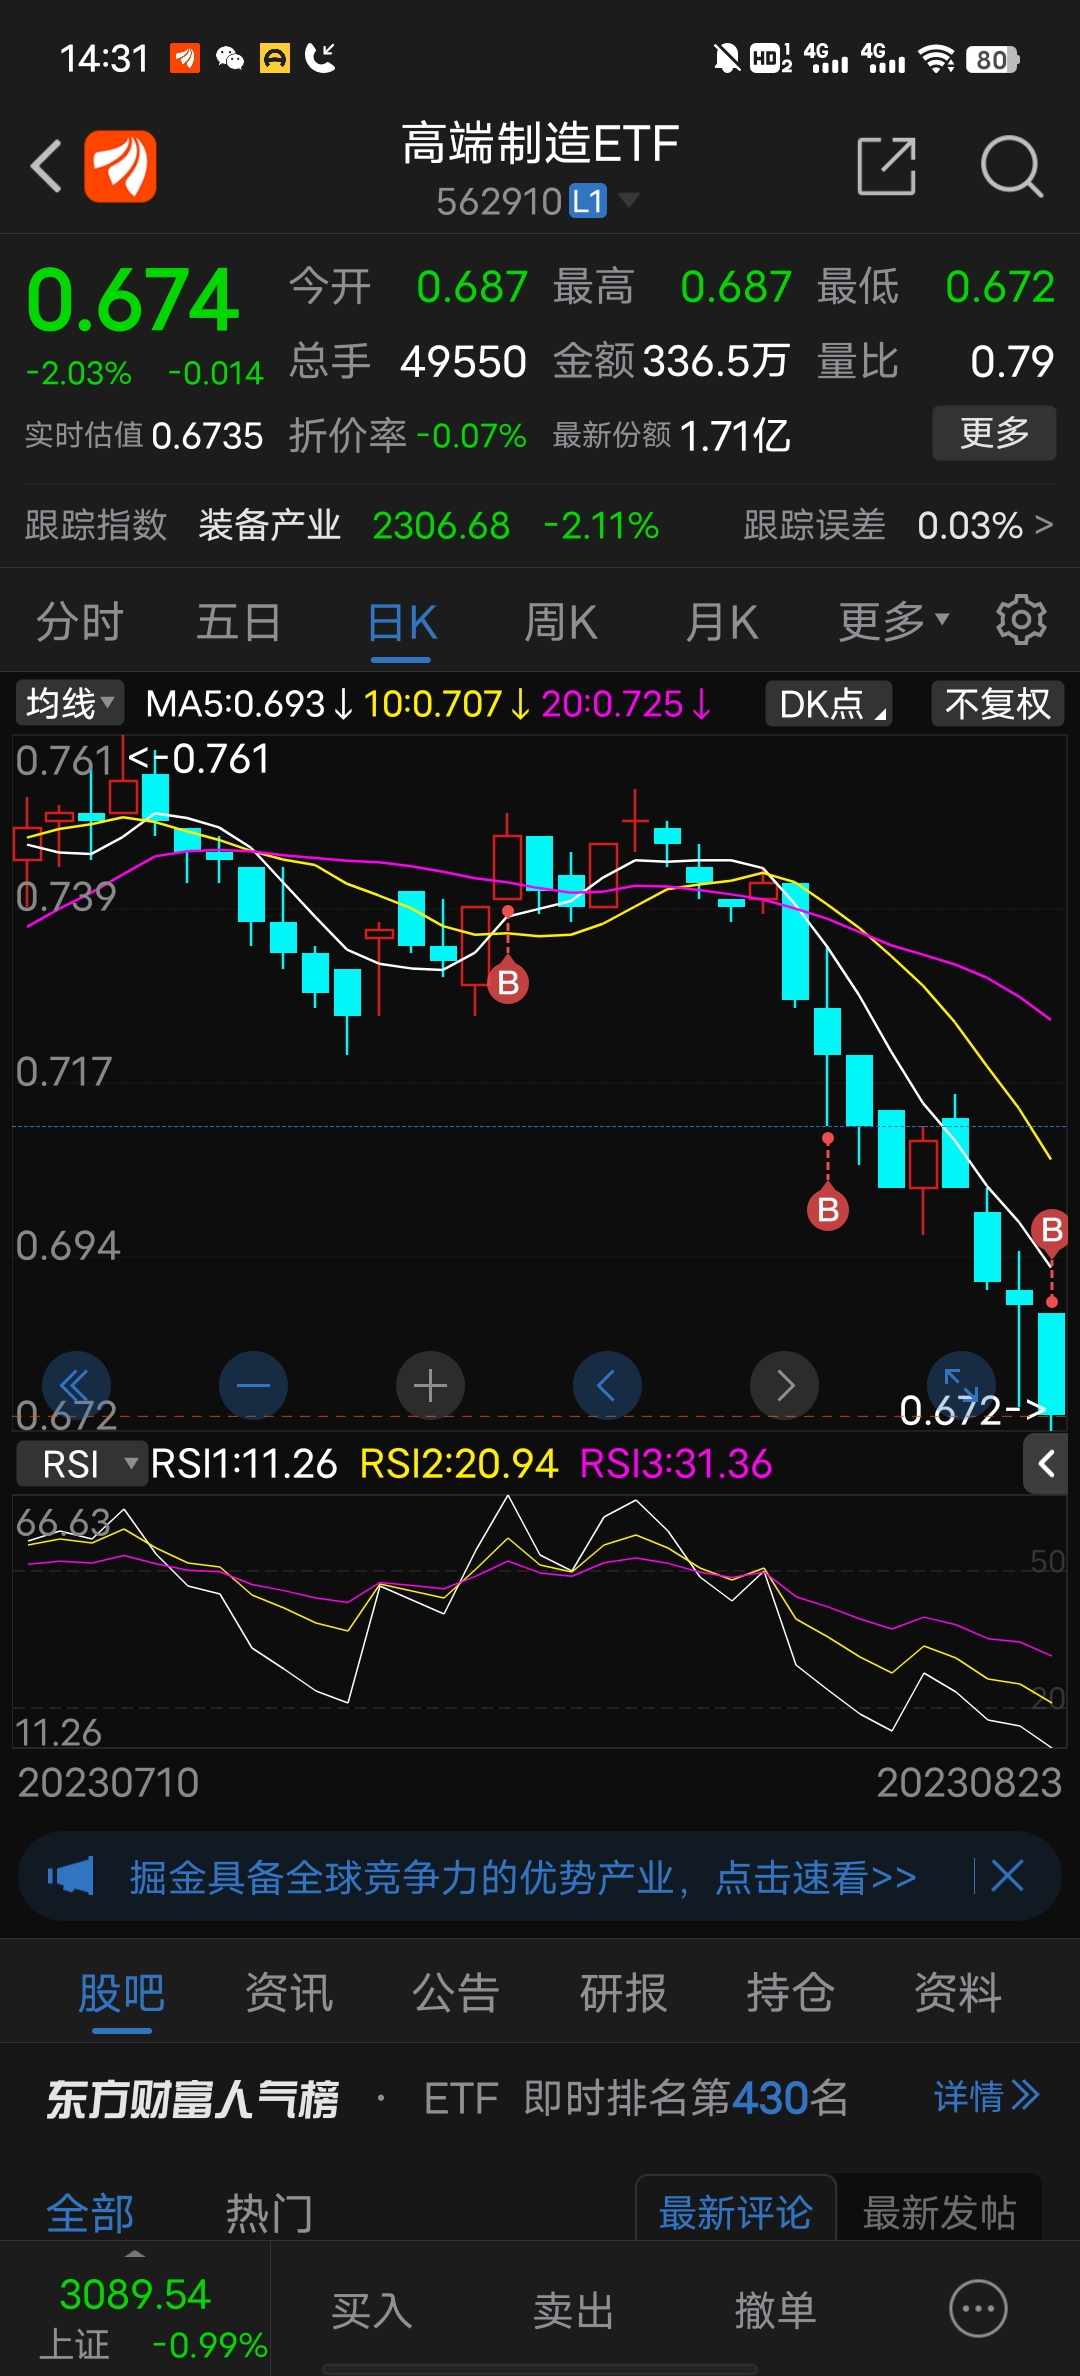
Task: Tap the 卖出 button
Action: coord(573,2311)
